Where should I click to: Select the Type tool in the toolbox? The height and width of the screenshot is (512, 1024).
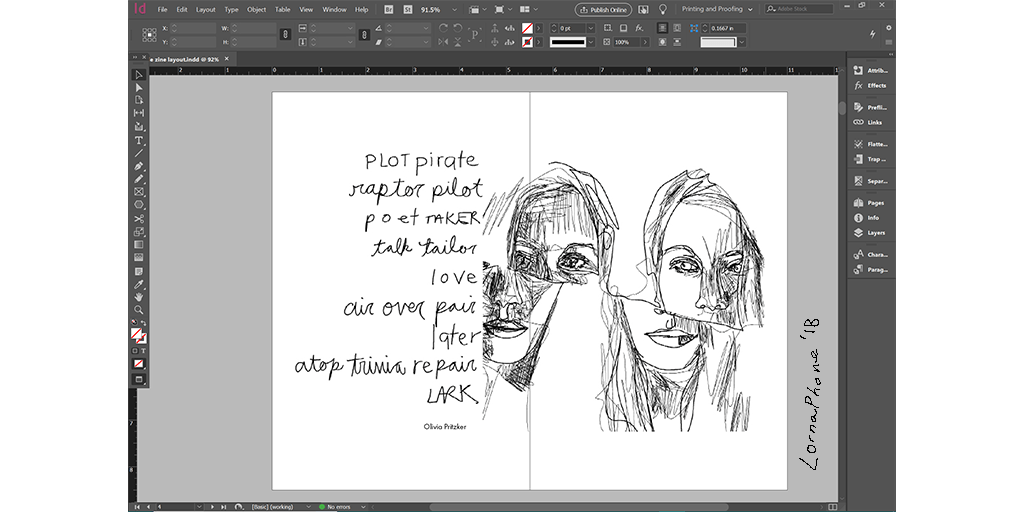139,140
